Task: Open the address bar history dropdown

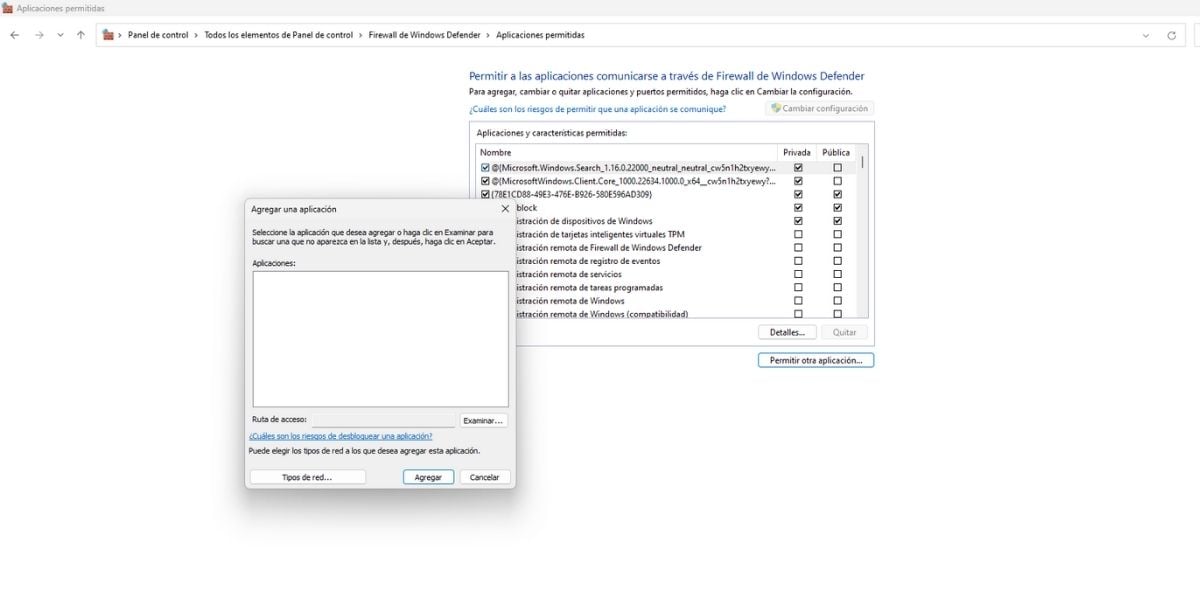Action: pyautogui.click(x=1146, y=35)
